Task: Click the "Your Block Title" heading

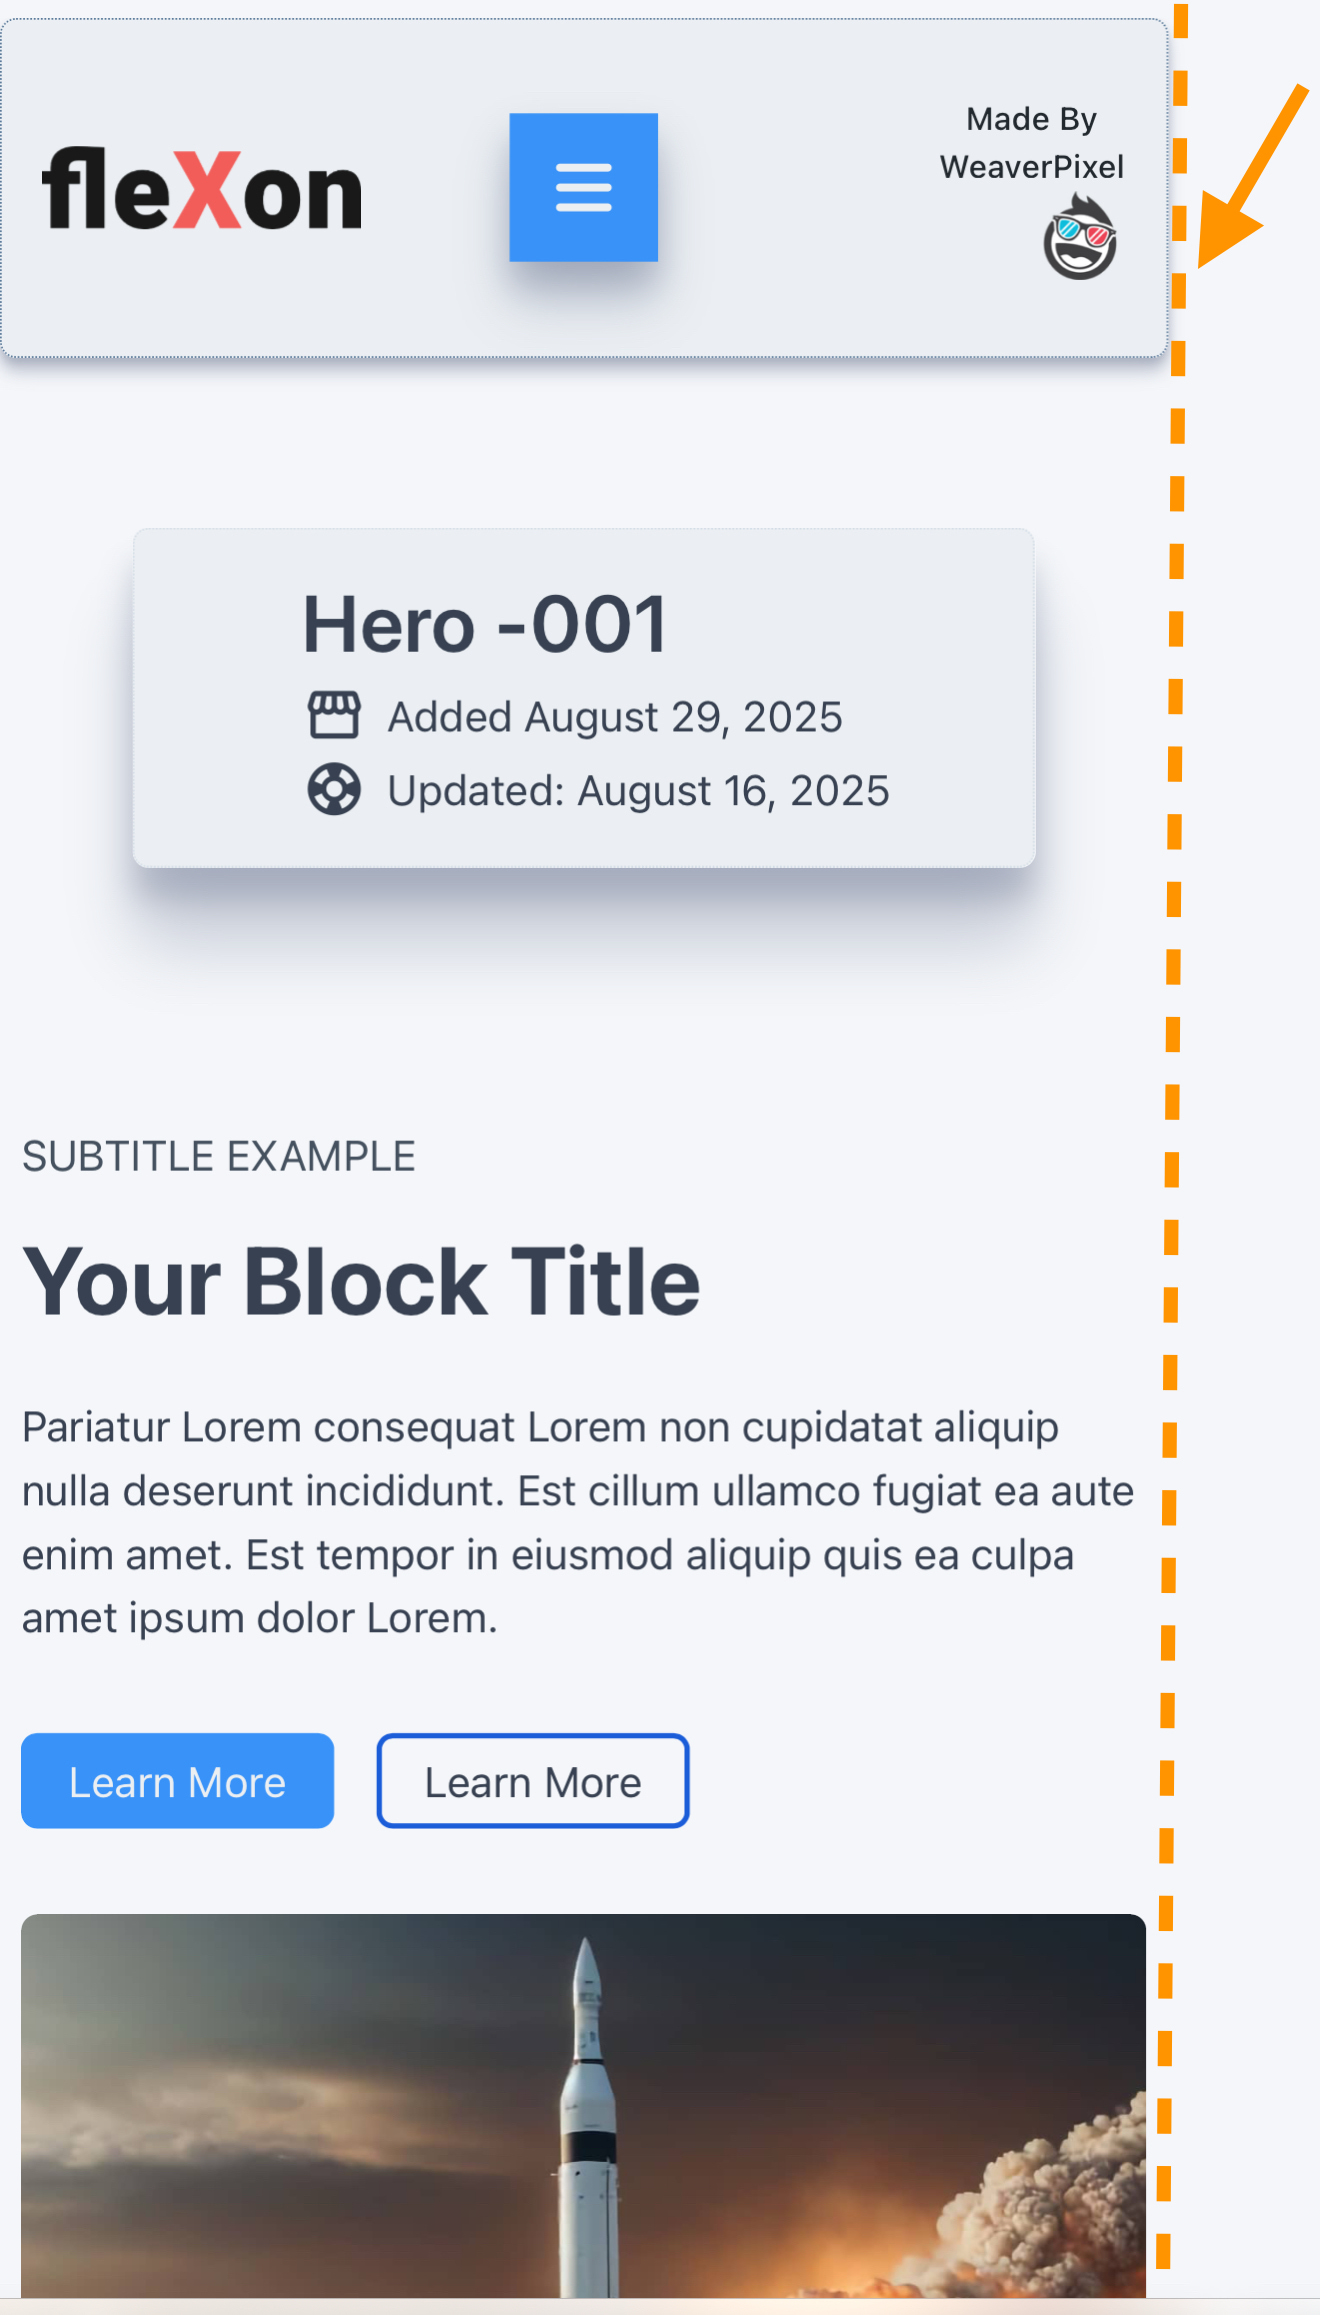Action: tap(361, 1282)
